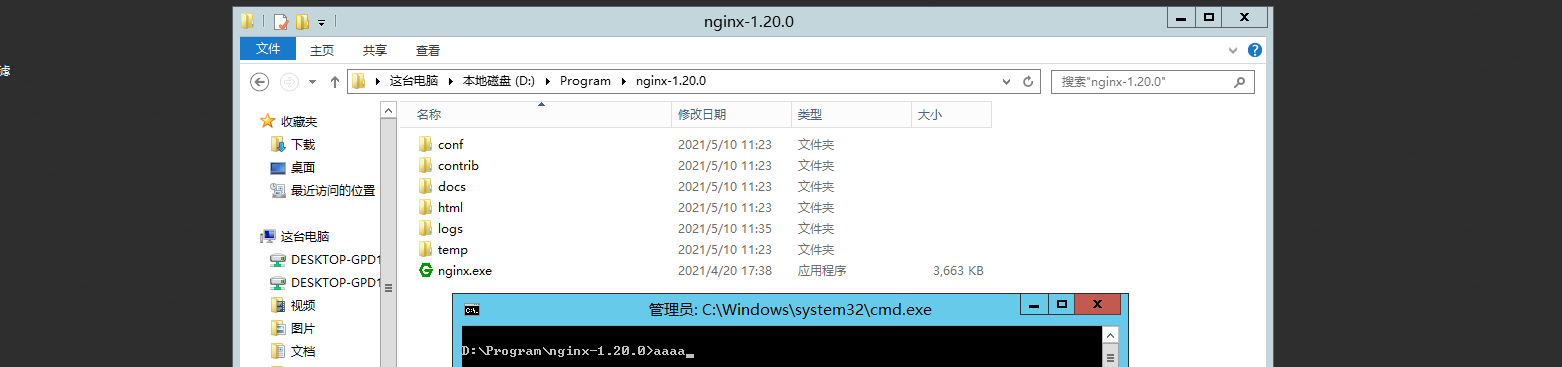Switch to the 共享 ribbon tab
The width and height of the screenshot is (1562, 367).
point(375,50)
